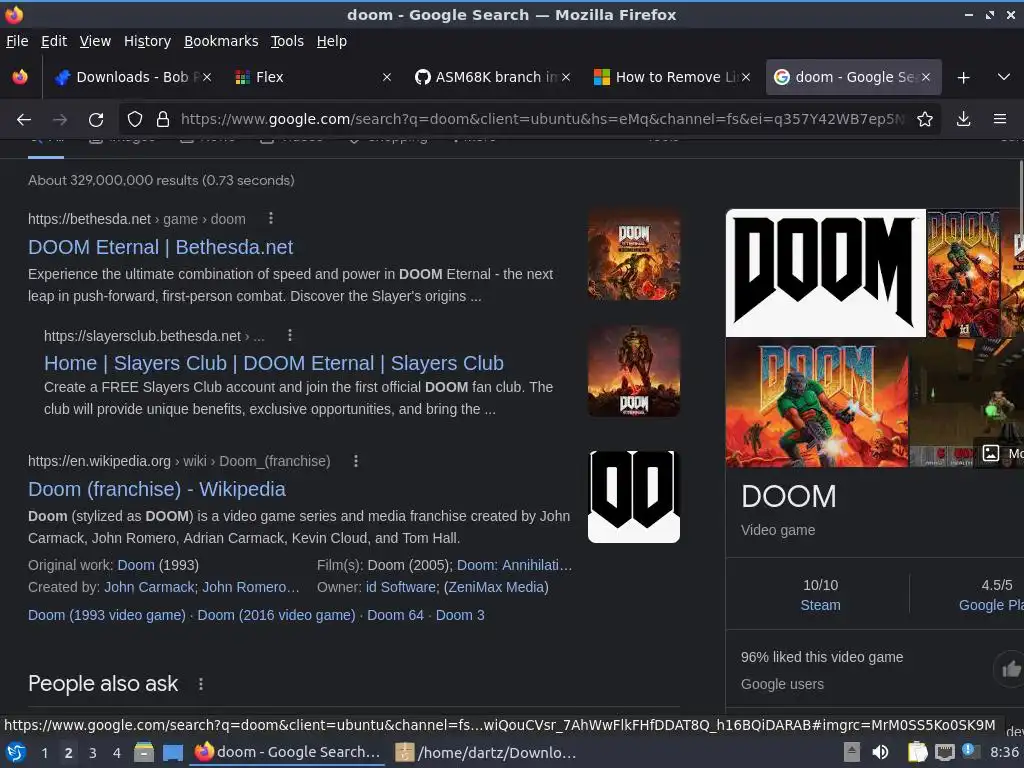The width and height of the screenshot is (1024, 768).
Task: Open DOOM Eternal | Bethesda.net result
Action: 161,248
